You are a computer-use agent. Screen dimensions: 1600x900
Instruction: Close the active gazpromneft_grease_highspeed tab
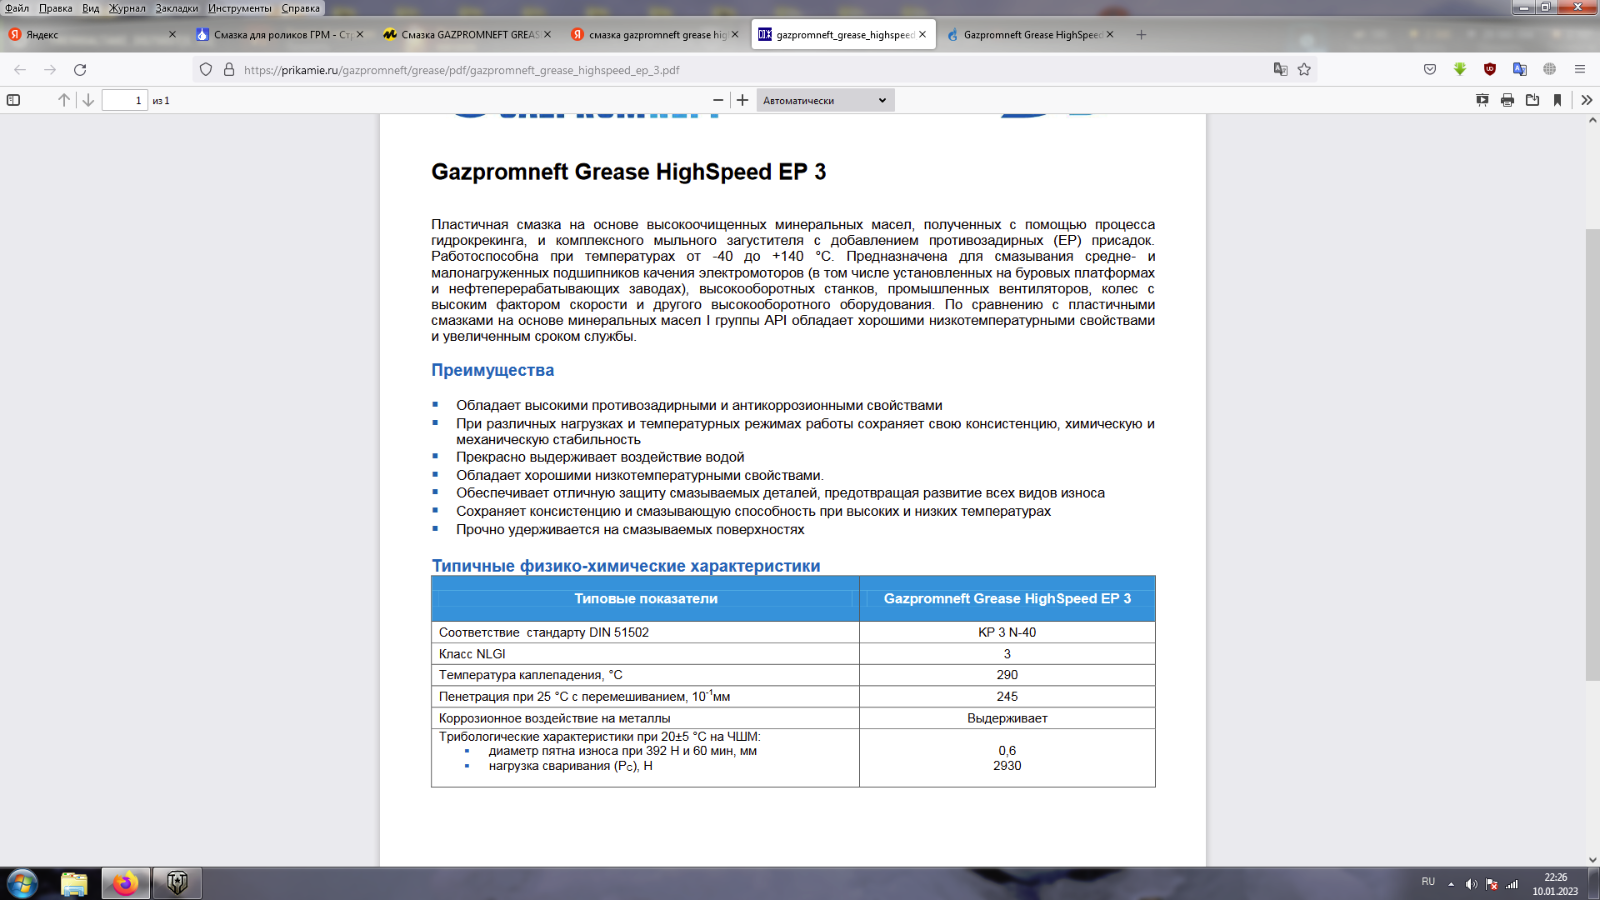click(922, 35)
